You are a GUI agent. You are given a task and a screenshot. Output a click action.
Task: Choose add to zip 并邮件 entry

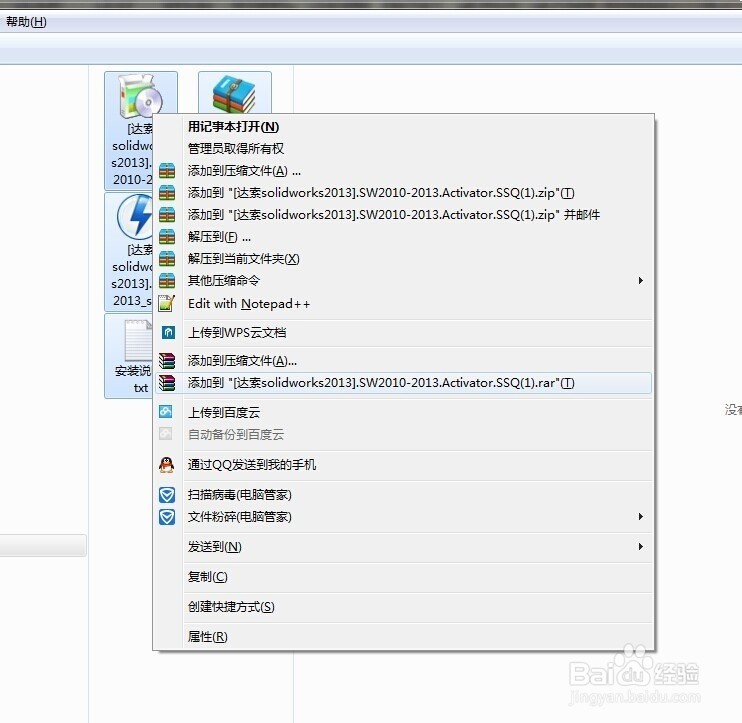394,215
